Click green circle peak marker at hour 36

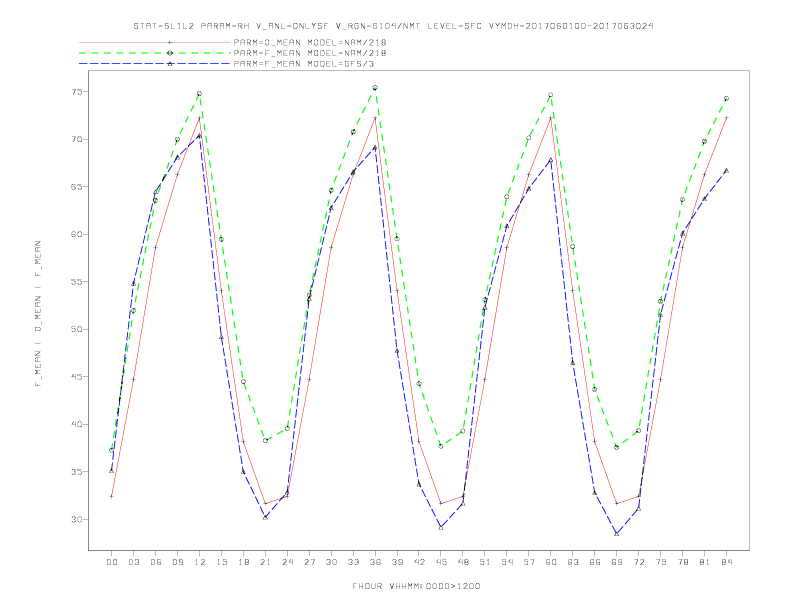coord(375,88)
